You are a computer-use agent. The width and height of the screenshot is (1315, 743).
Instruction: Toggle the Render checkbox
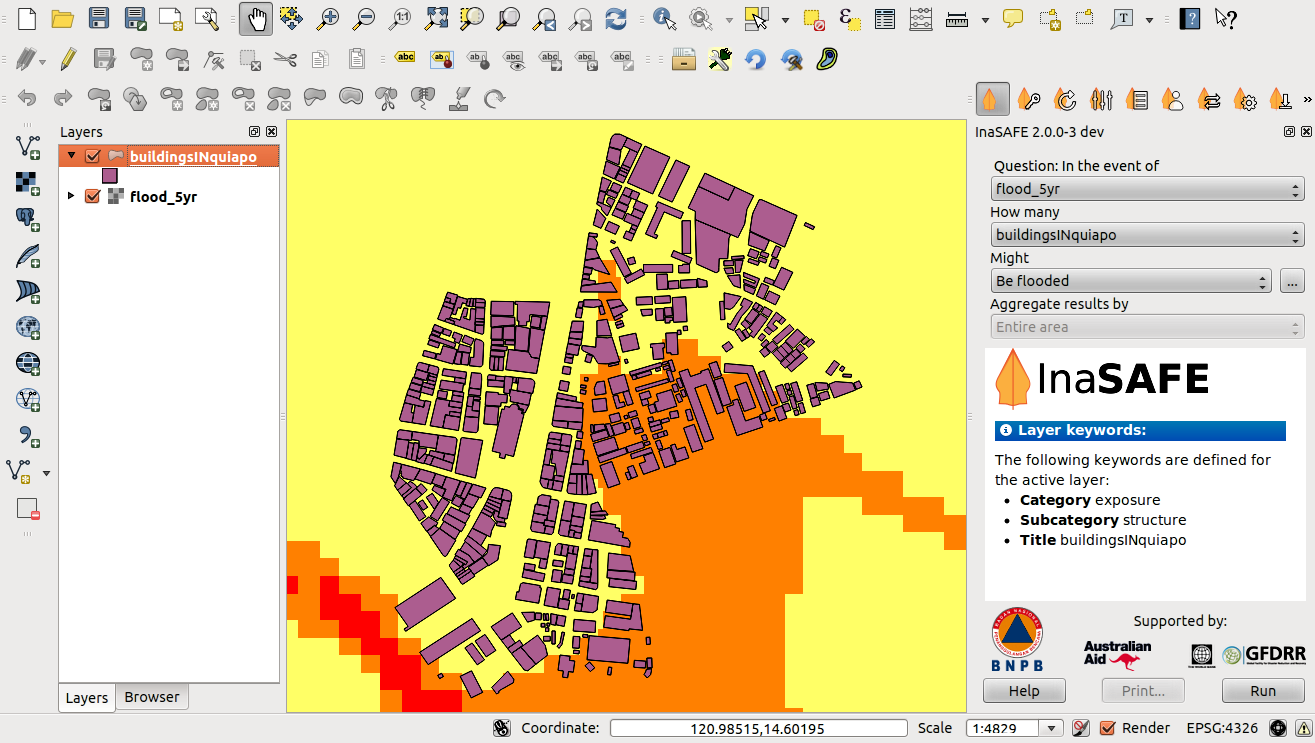click(x=1107, y=728)
